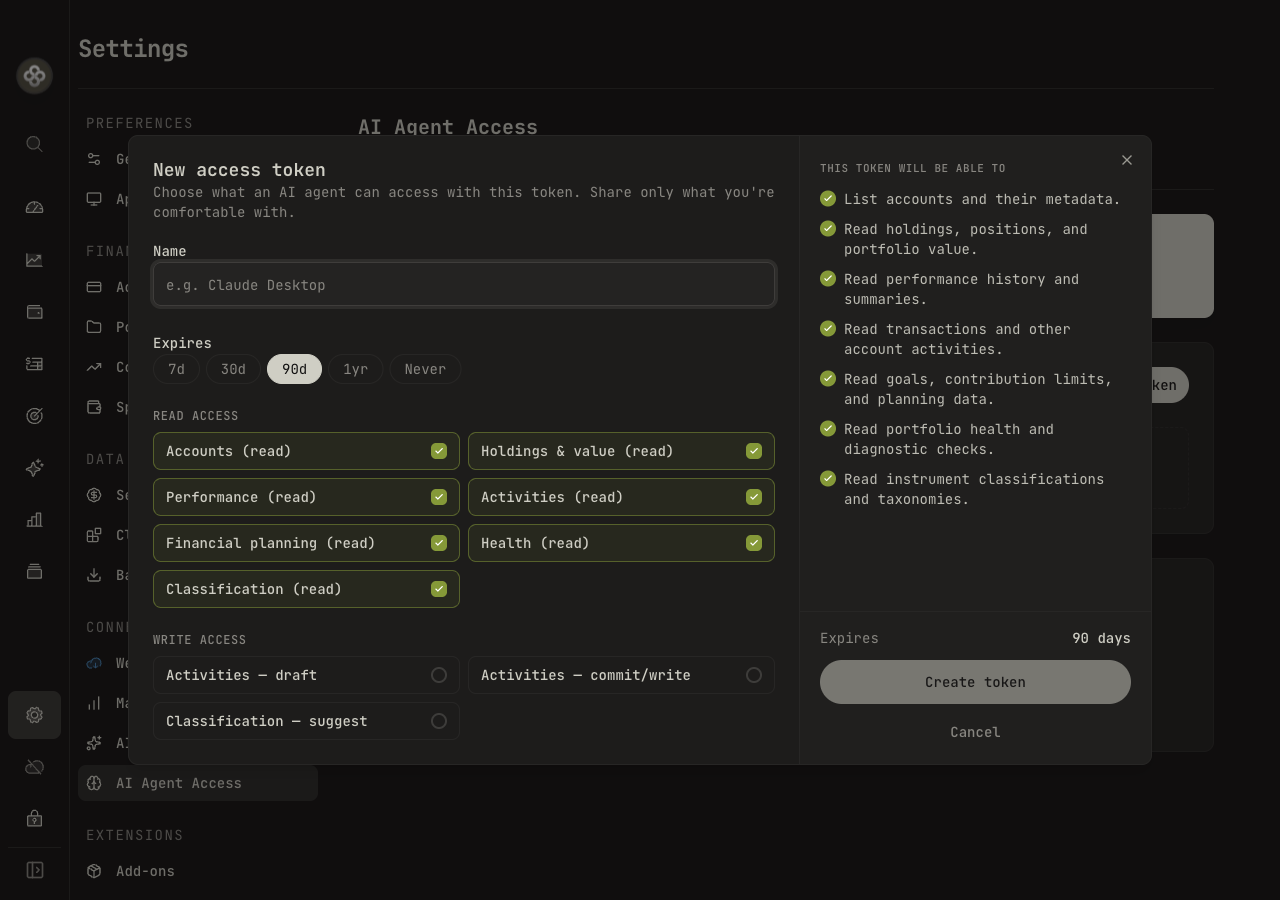Viewport: 1280px width, 900px height.
Task: Click the Add-ons cube icon
Action: pos(94,871)
